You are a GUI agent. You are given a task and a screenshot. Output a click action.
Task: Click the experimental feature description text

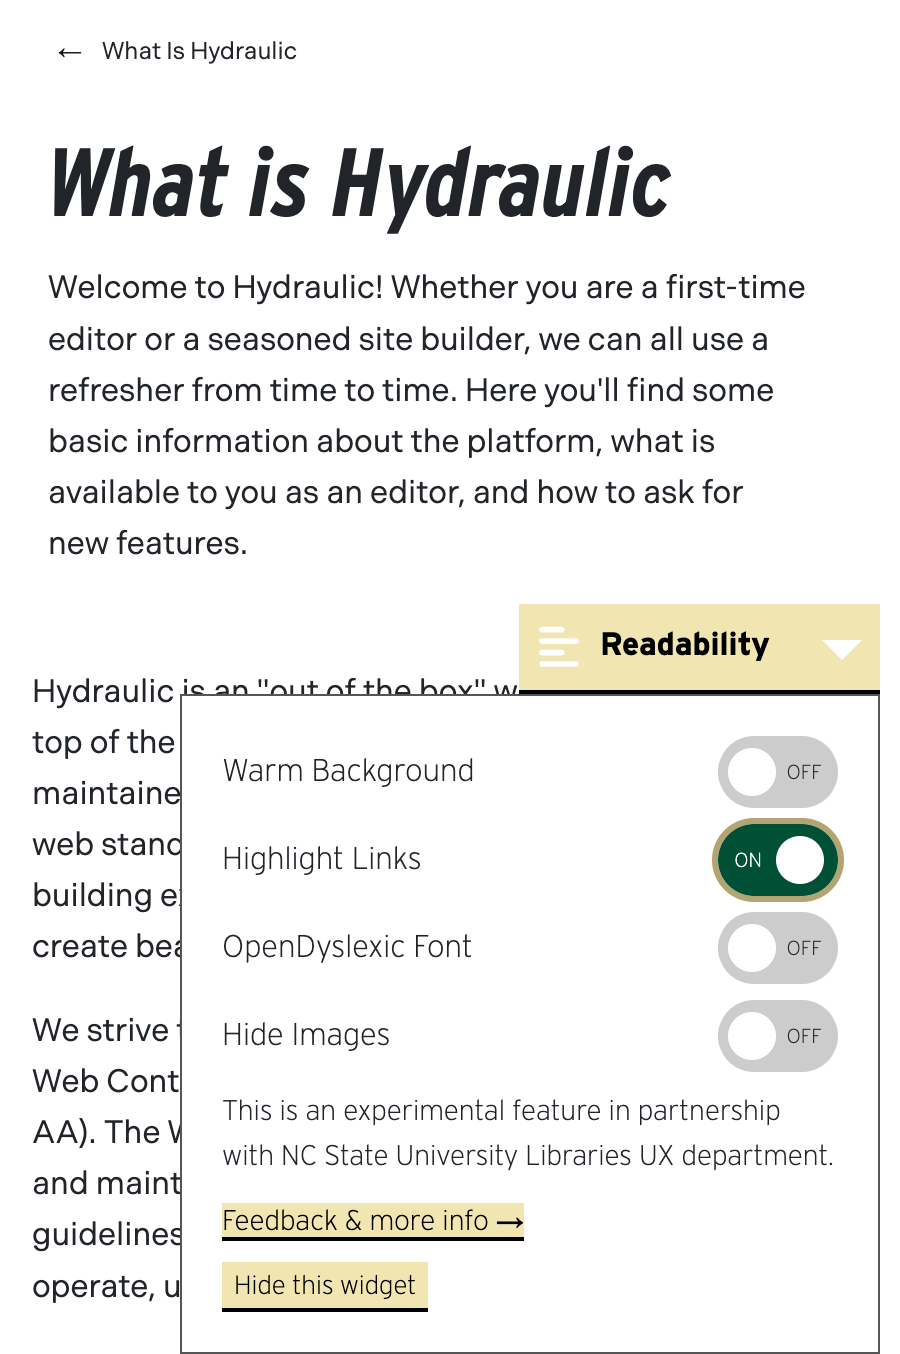(x=527, y=1133)
